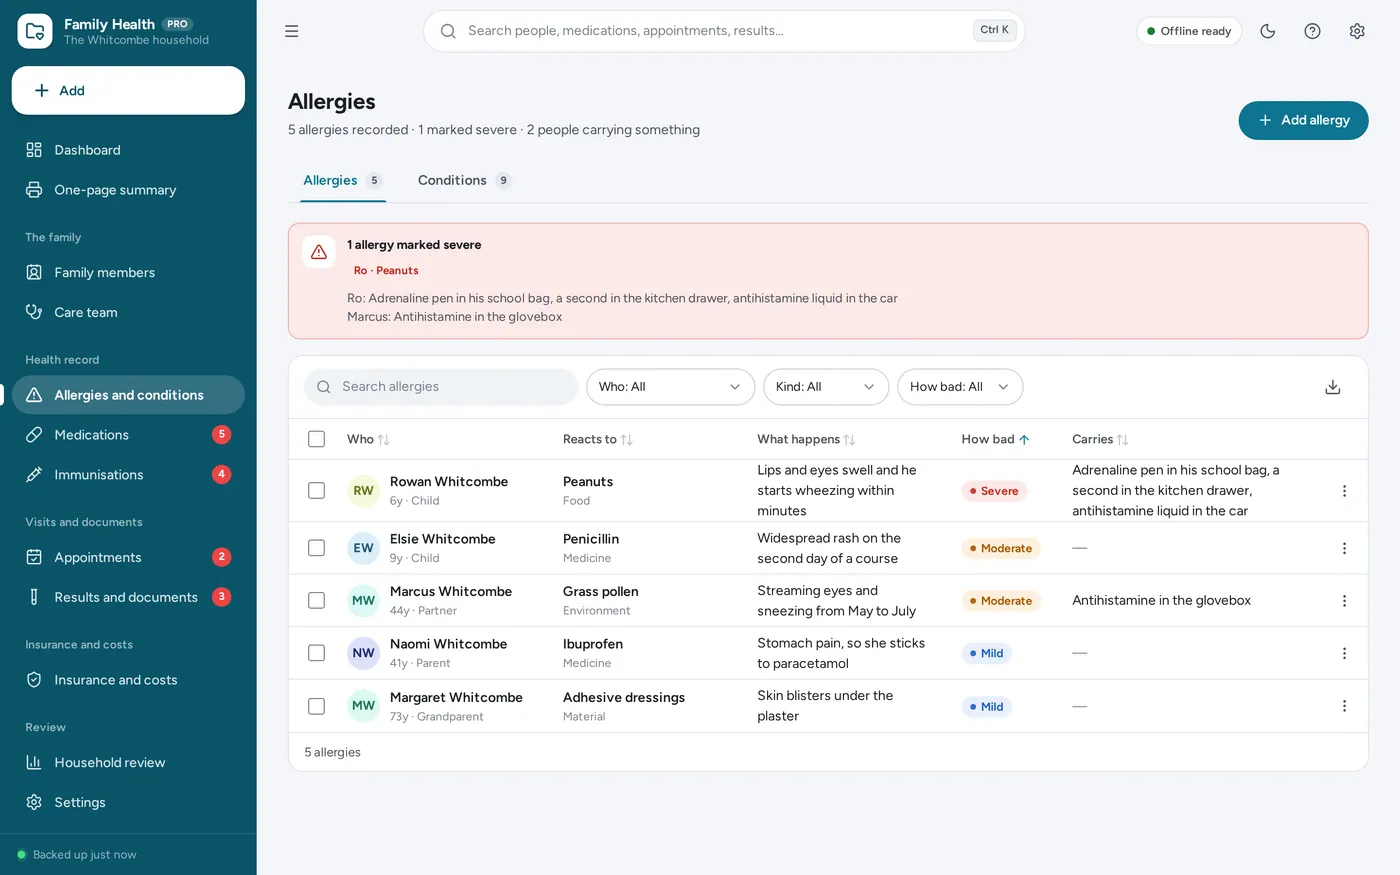Click the Add allergy button
The height and width of the screenshot is (875, 1400).
coord(1303,120)
